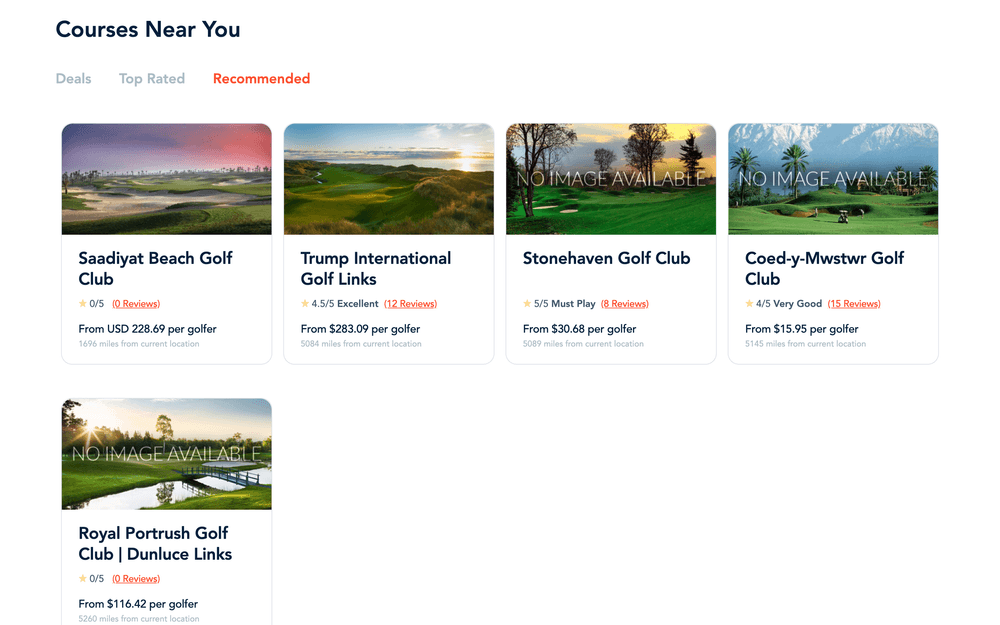Click the star icon beside 4/5 Very Good
Image resolution: width=1000 pixels, height=625 pixels.
click(x=749, y=304)
